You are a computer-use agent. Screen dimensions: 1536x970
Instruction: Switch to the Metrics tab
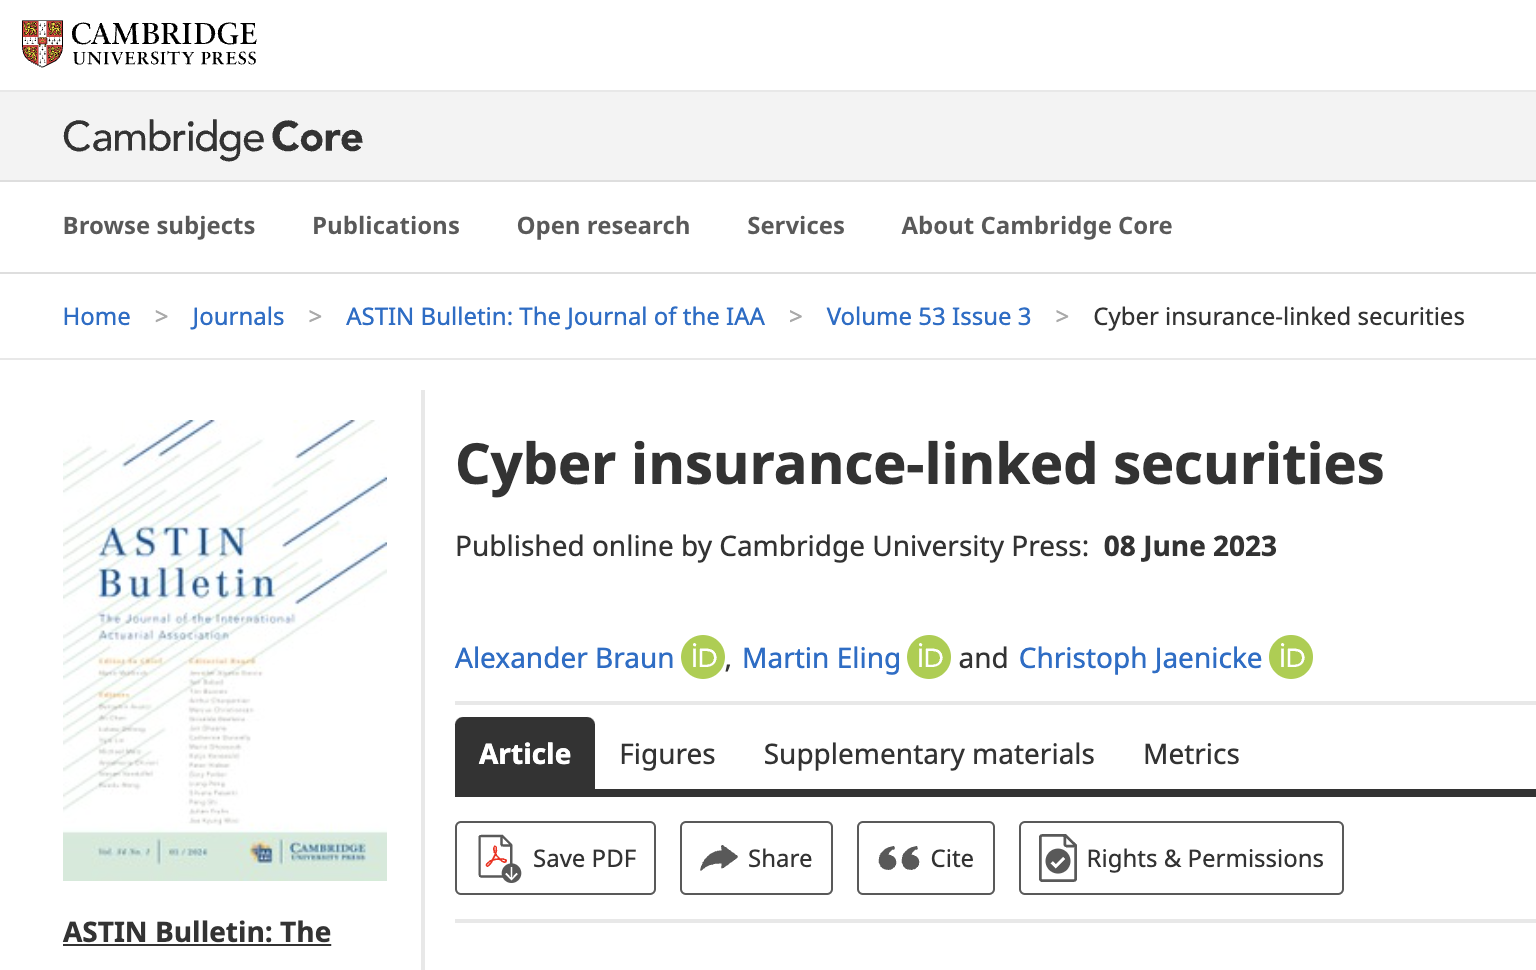pyautogui.click(x=1191, y=754)
